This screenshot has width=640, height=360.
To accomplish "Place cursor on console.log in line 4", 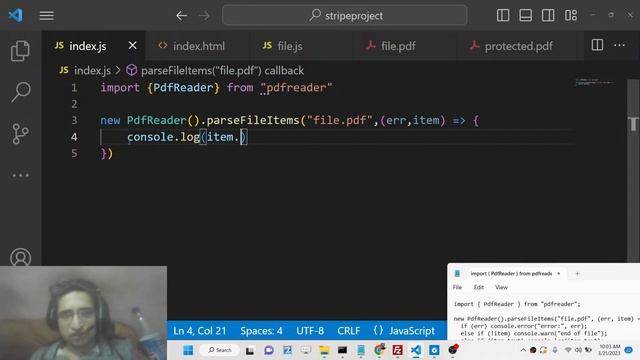I will 163,137.
